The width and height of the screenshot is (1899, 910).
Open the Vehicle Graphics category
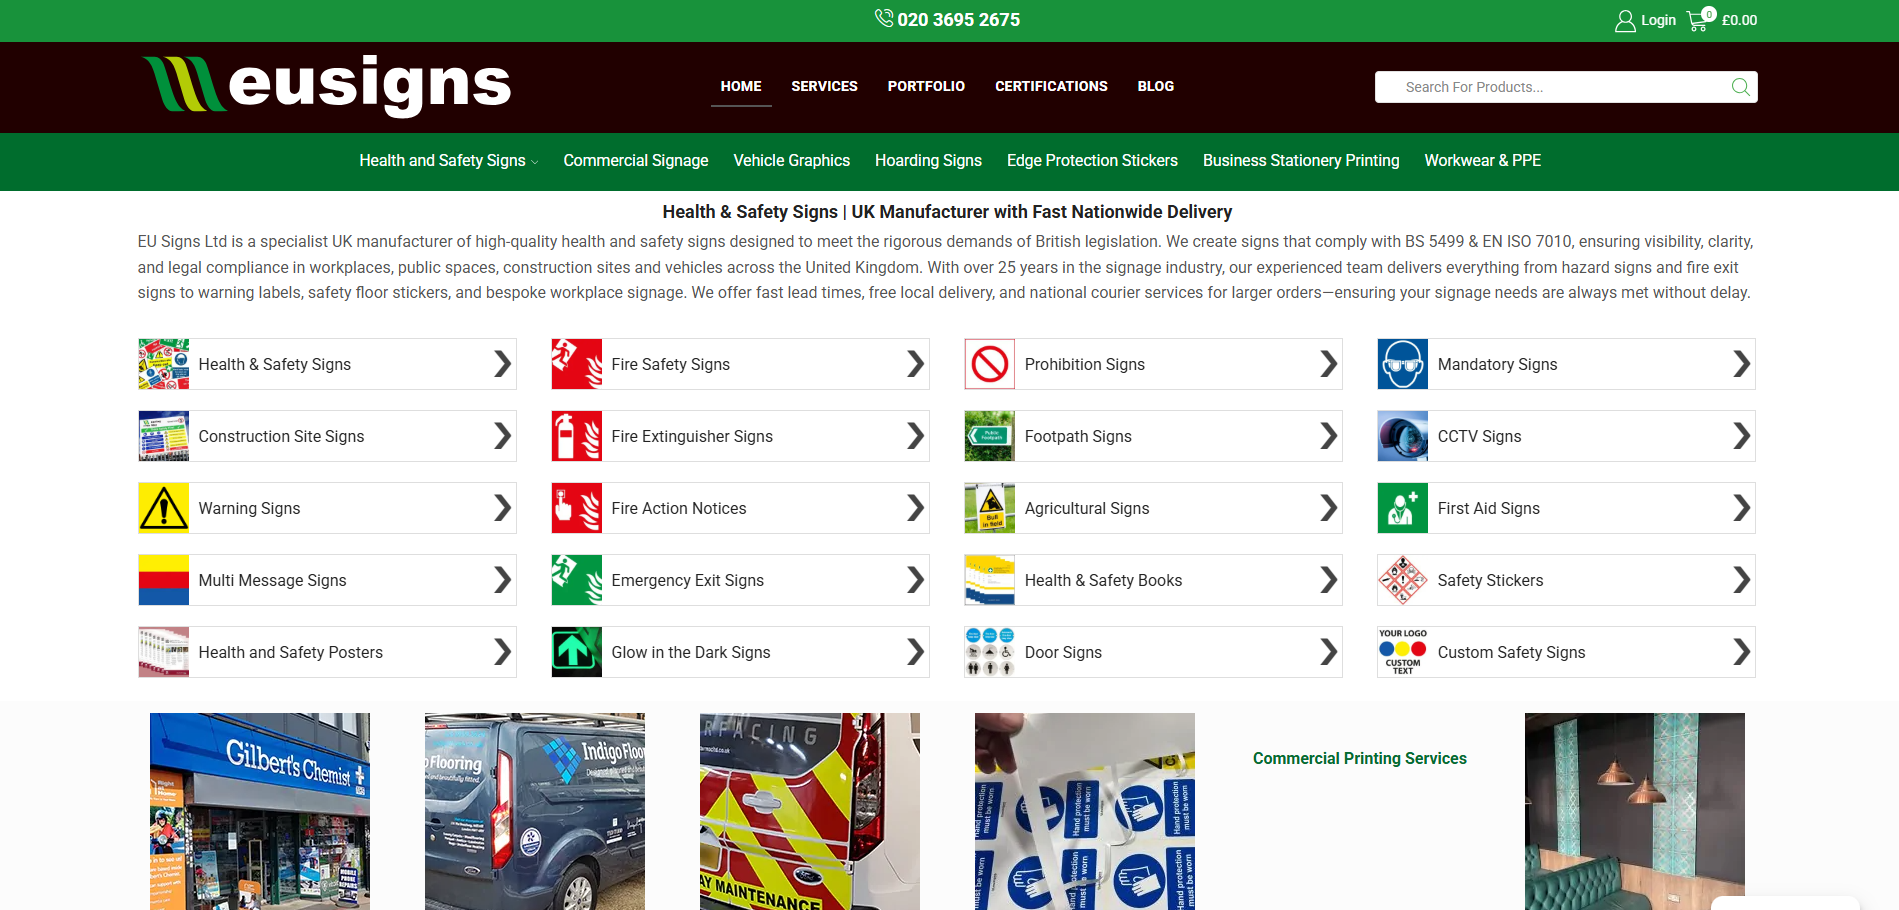791,161
